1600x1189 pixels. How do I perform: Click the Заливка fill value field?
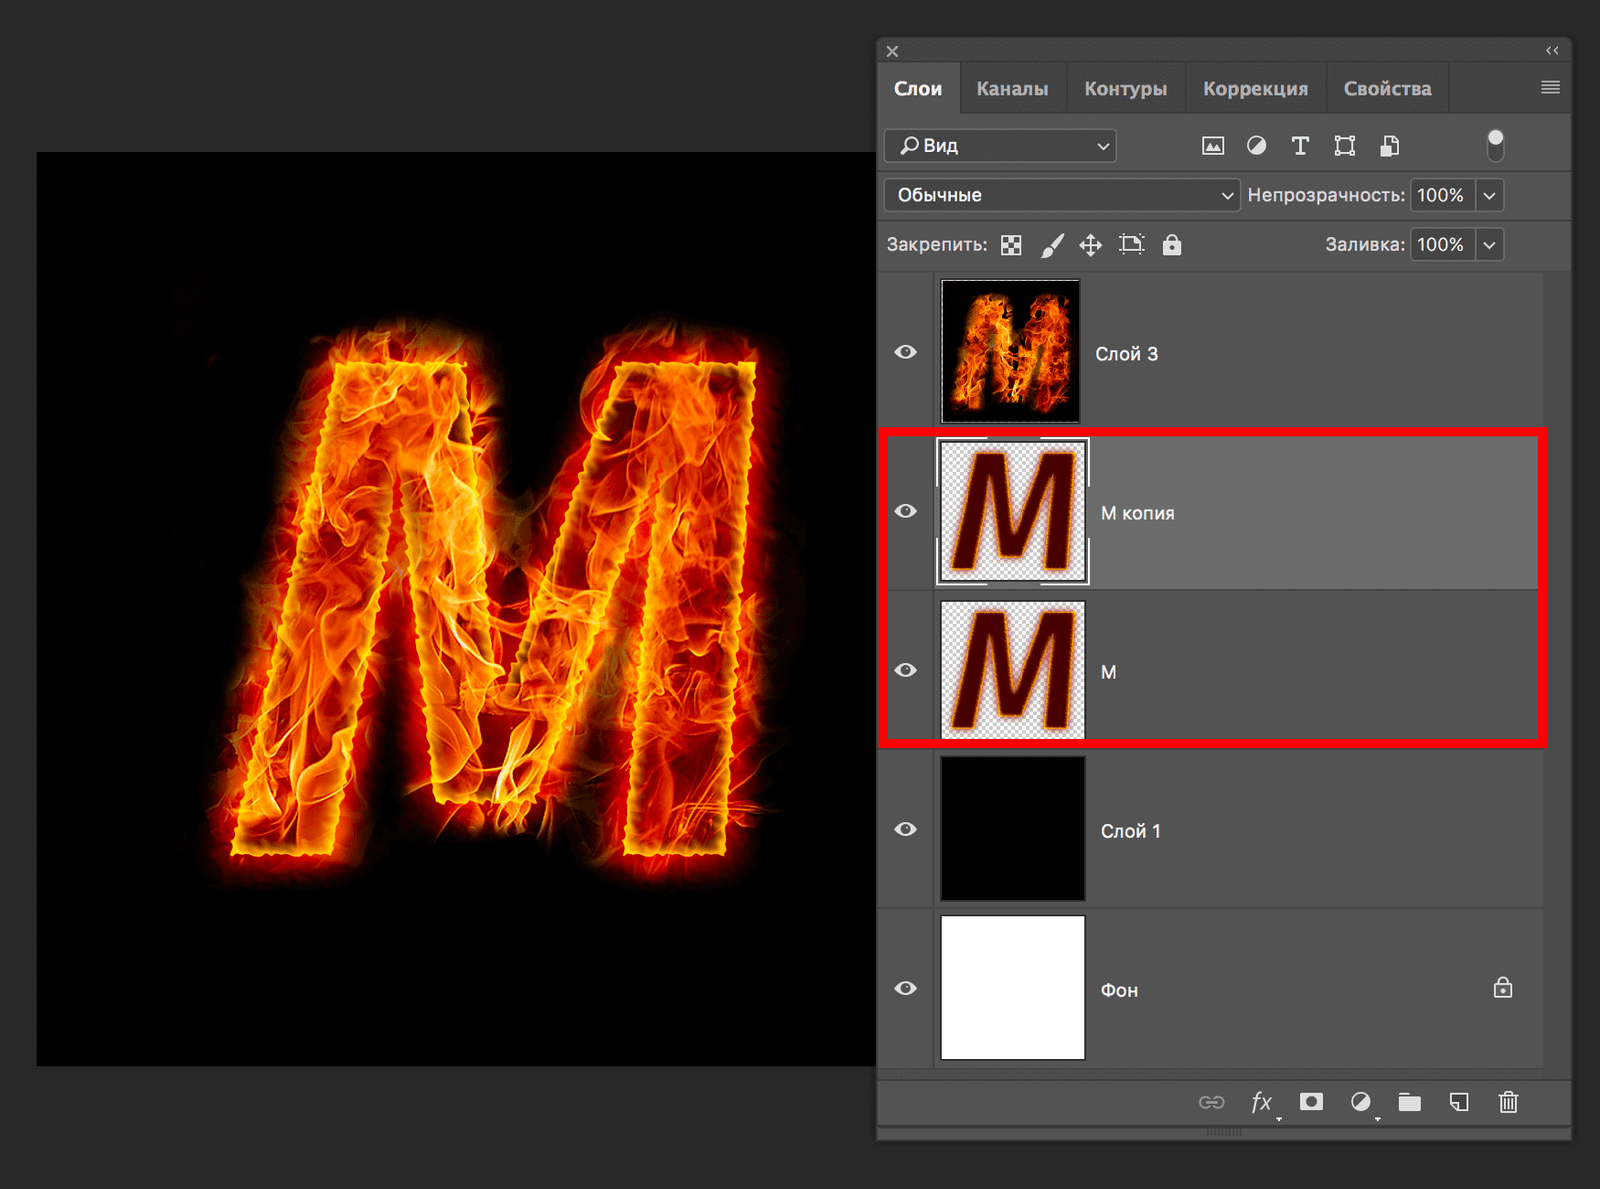[x=1440, y=245]
